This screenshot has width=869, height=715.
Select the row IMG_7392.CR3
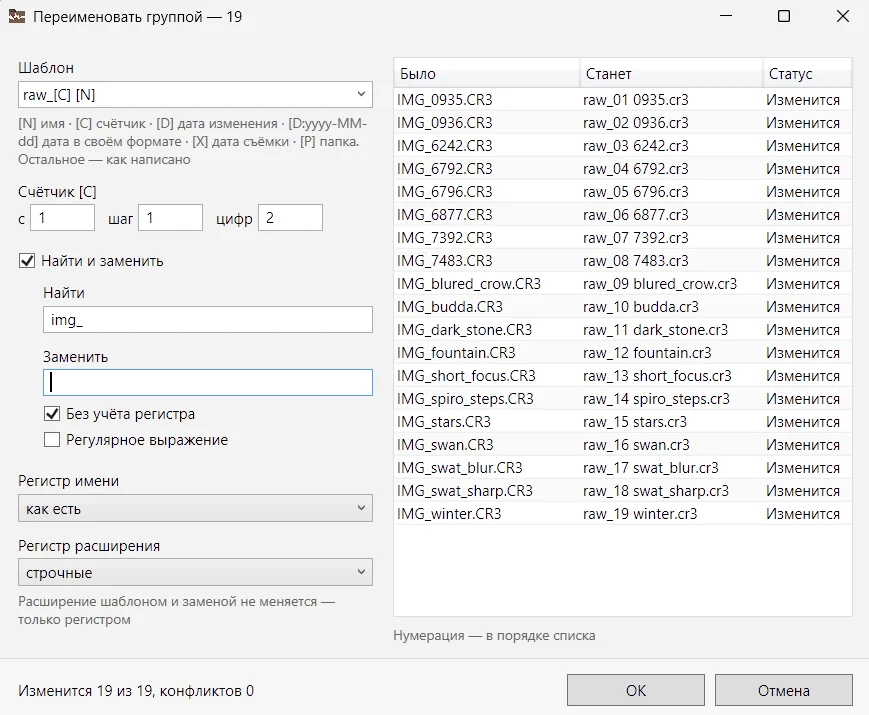(x=623, y=238)
